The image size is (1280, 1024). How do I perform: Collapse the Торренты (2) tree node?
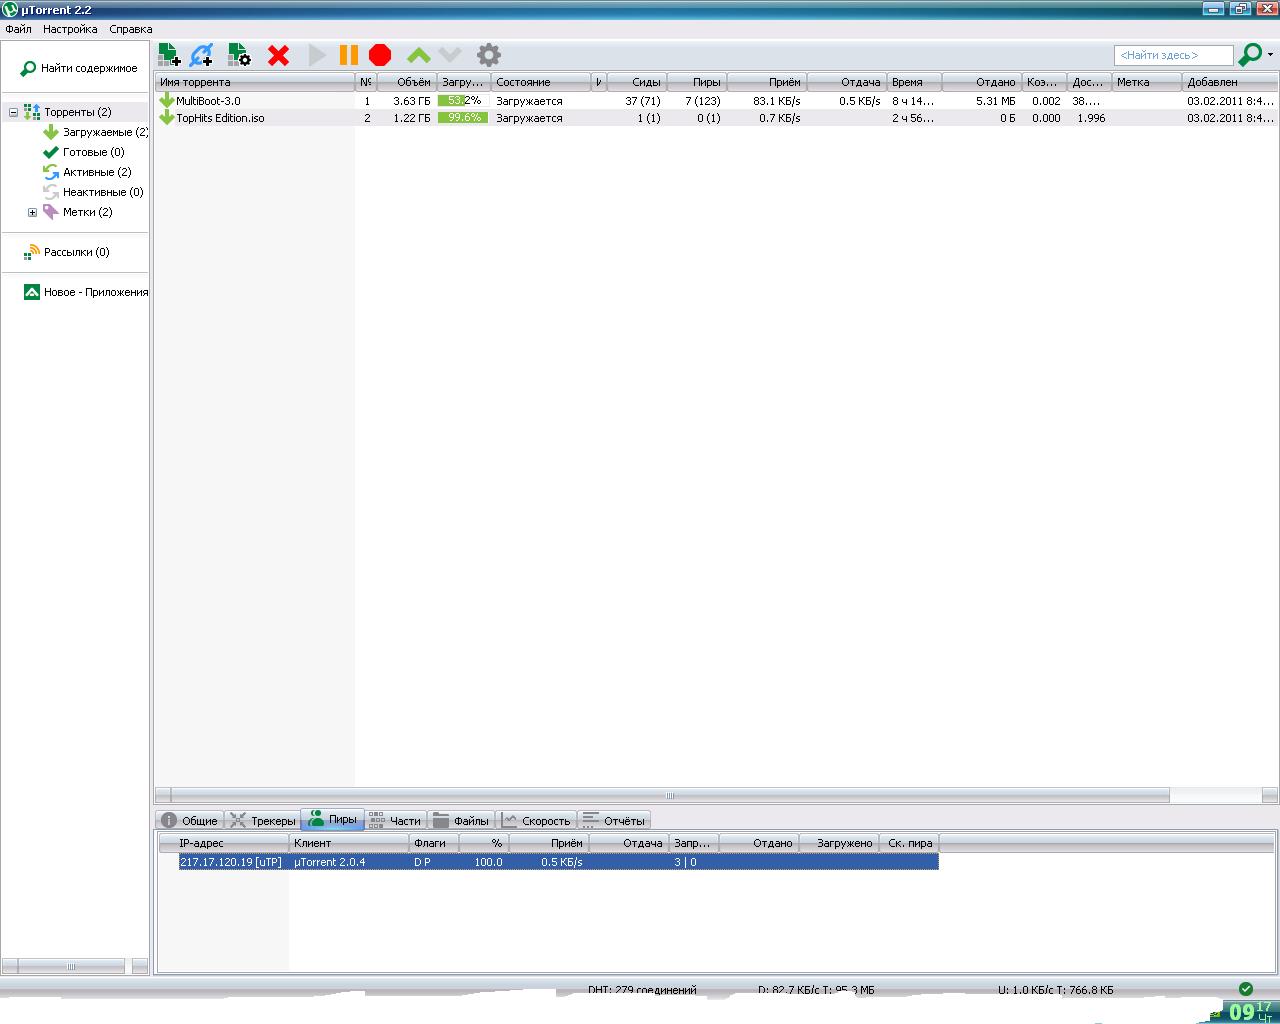[x=13, y=113]
